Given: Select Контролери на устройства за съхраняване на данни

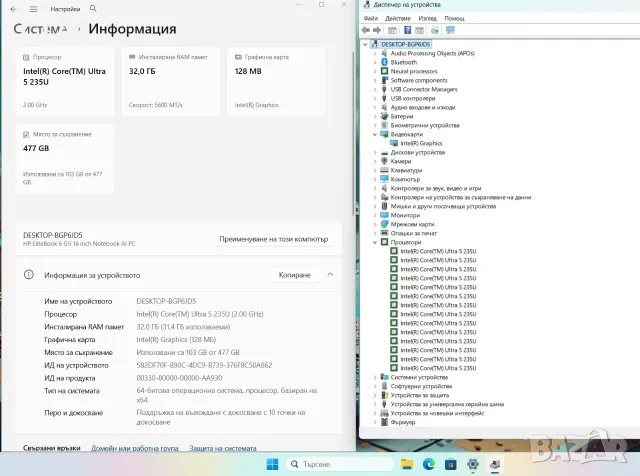Looking at the screenshot, I should [461, 197].
